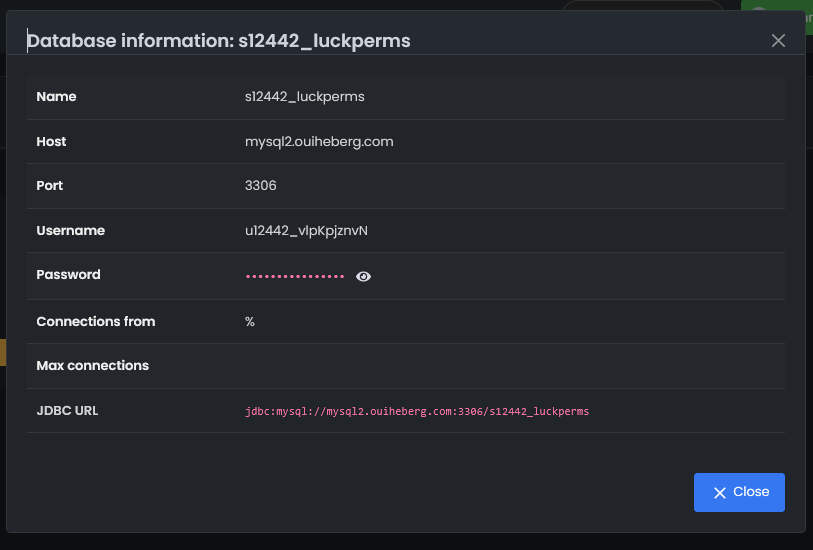Viewport: 813px width, 550px height.
Task: Click the pink JDBC URL connection string
Action: click(417, 411)
